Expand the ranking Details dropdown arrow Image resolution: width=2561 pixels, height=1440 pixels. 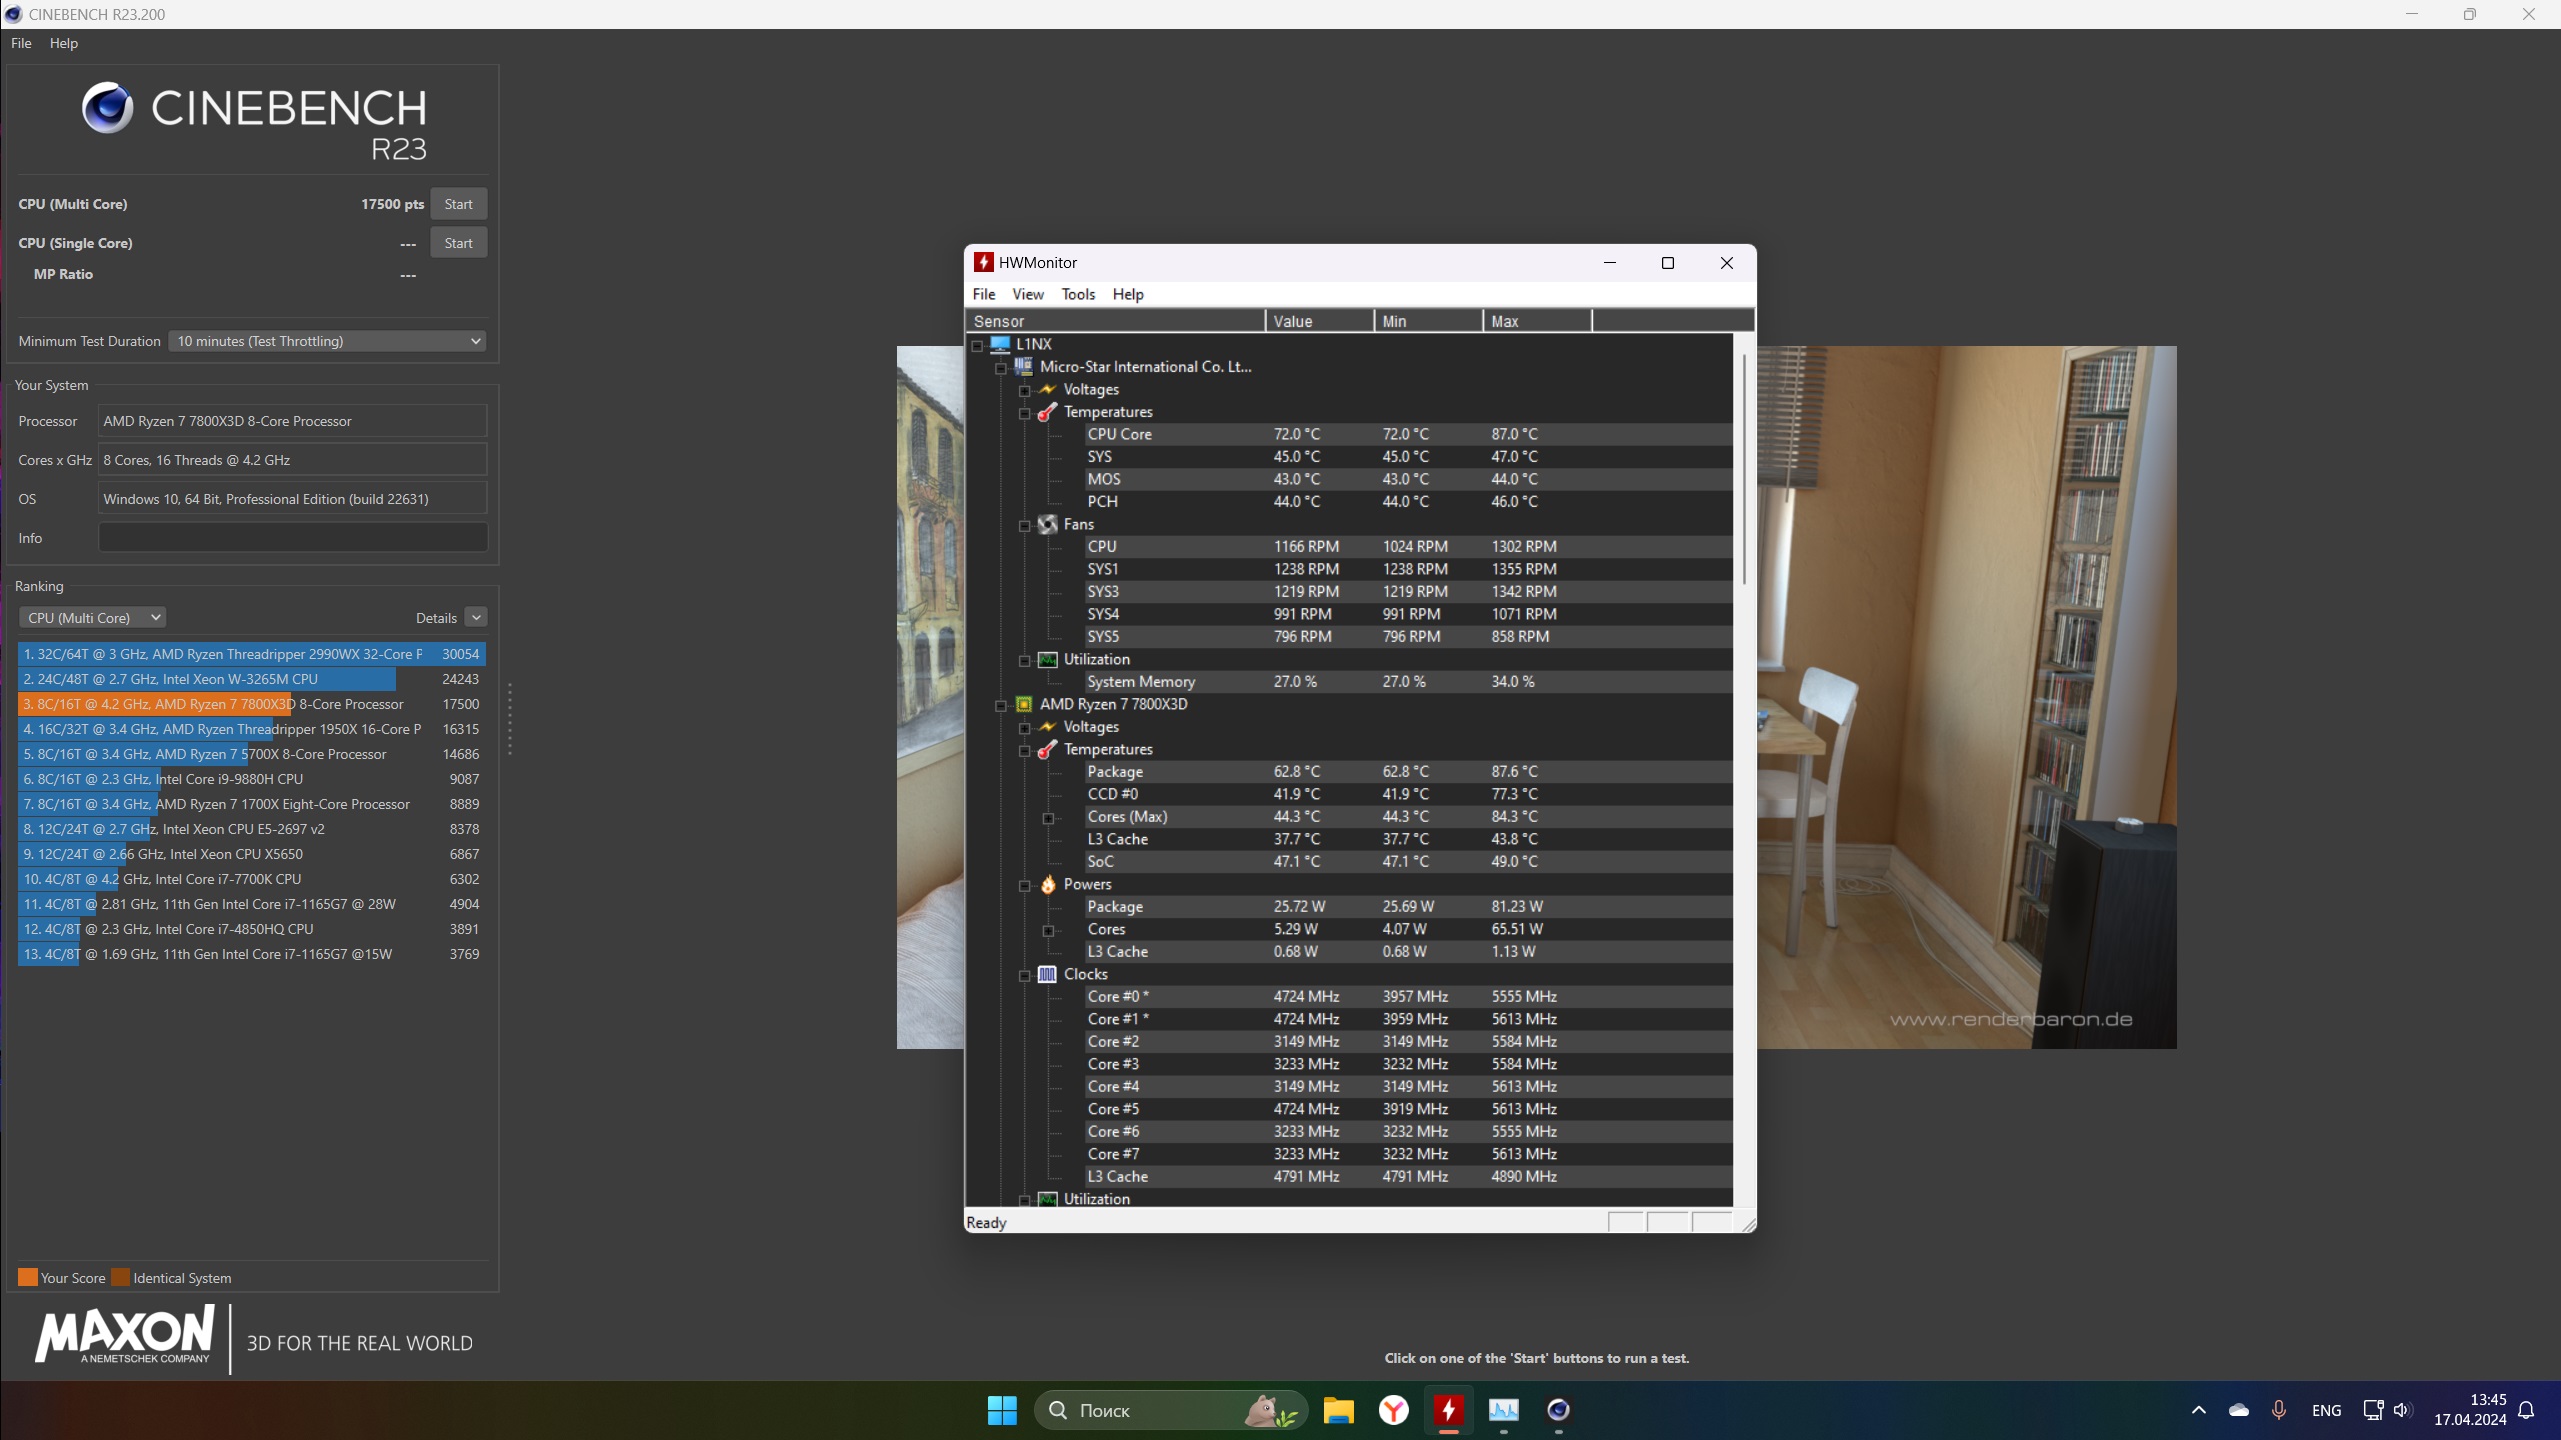pyautogui.click(x=476, y=618)
